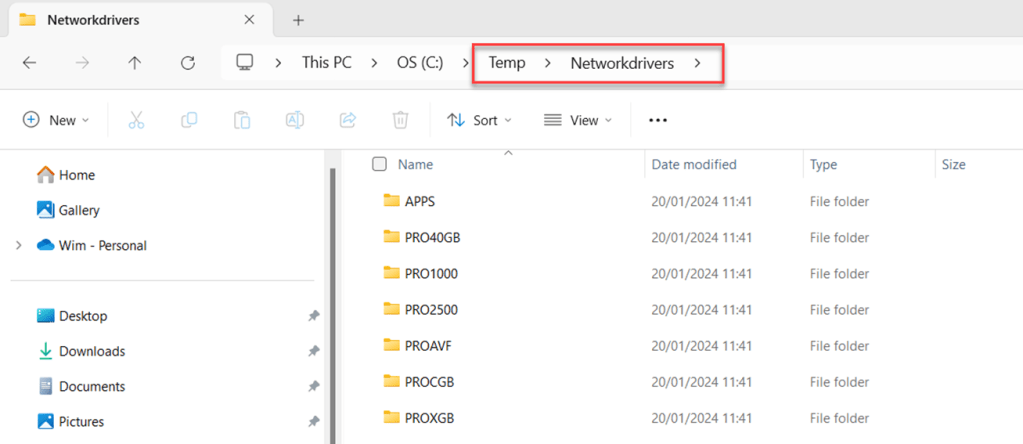Click the Paste clipboard icon
The height and width of the screenshot is (444, 1023).
pyautogui.click(x=242, y=120)
